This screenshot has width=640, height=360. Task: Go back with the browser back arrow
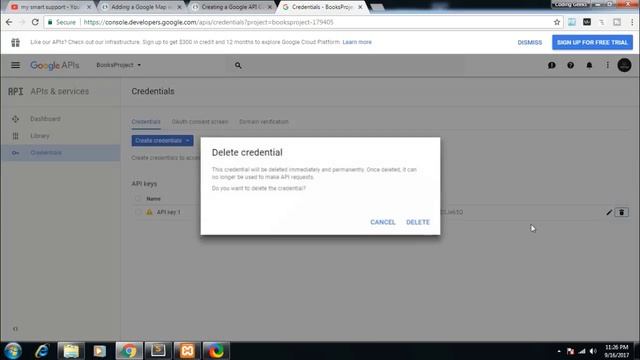pyautogui.click(x=9, y=22)
